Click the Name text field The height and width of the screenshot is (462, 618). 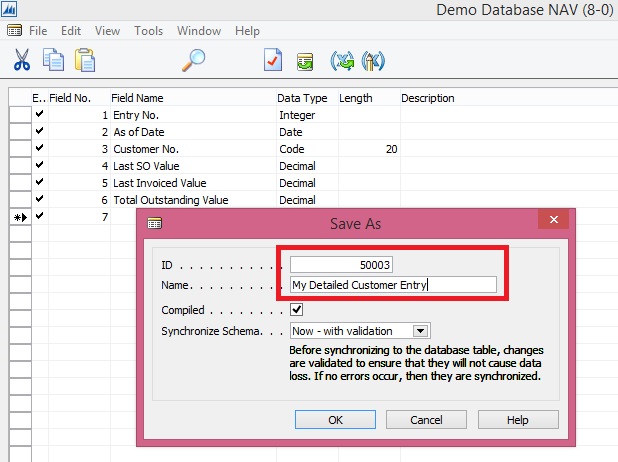point(393,285)
